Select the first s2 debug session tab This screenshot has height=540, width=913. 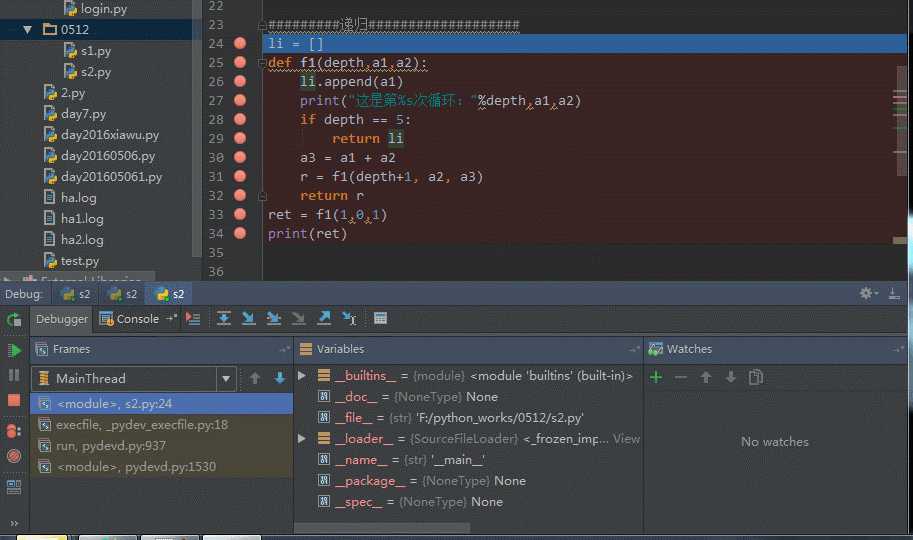pos(76,294)
